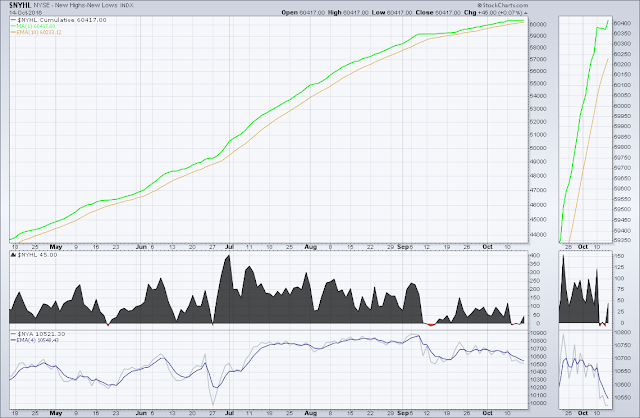640x418 pixels.
Task: Click the 10900 label on the $NYA axis
Action: point(538,334)
